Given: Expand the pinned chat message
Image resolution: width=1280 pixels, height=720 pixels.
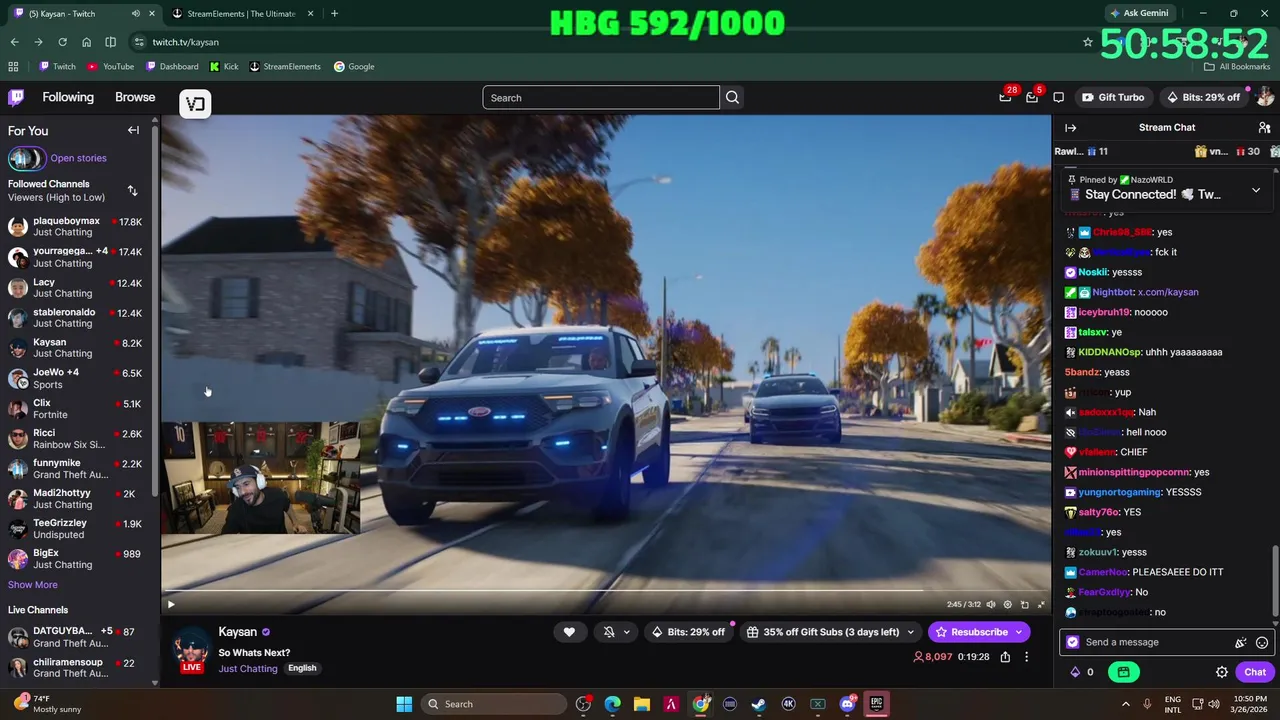Looking at the screenshot, I should point(1256,190).
